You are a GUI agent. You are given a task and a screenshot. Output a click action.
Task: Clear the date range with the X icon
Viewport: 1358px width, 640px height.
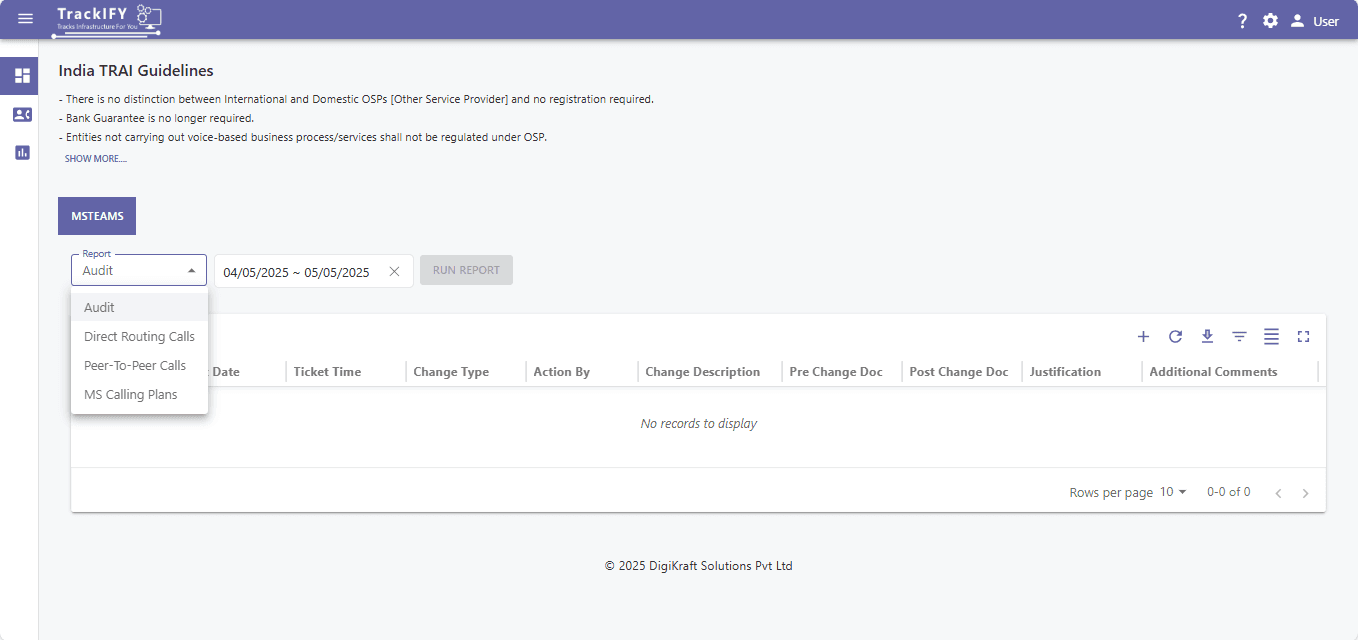click(394, 272)
